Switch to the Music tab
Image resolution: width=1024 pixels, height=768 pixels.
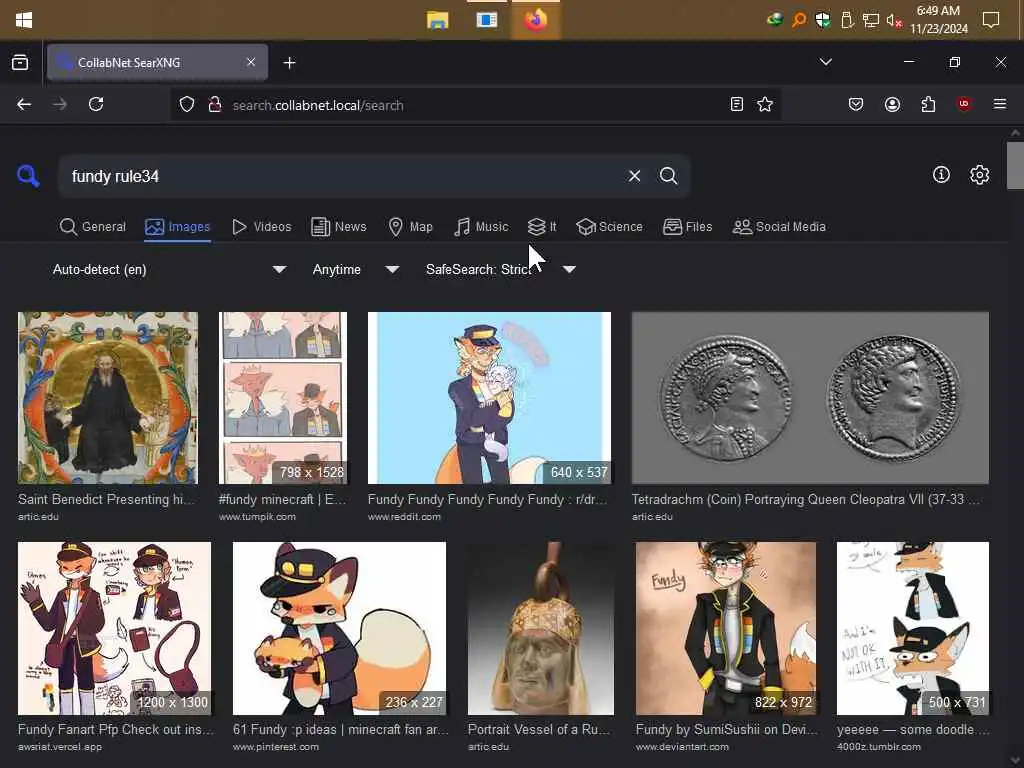(481, 227)
